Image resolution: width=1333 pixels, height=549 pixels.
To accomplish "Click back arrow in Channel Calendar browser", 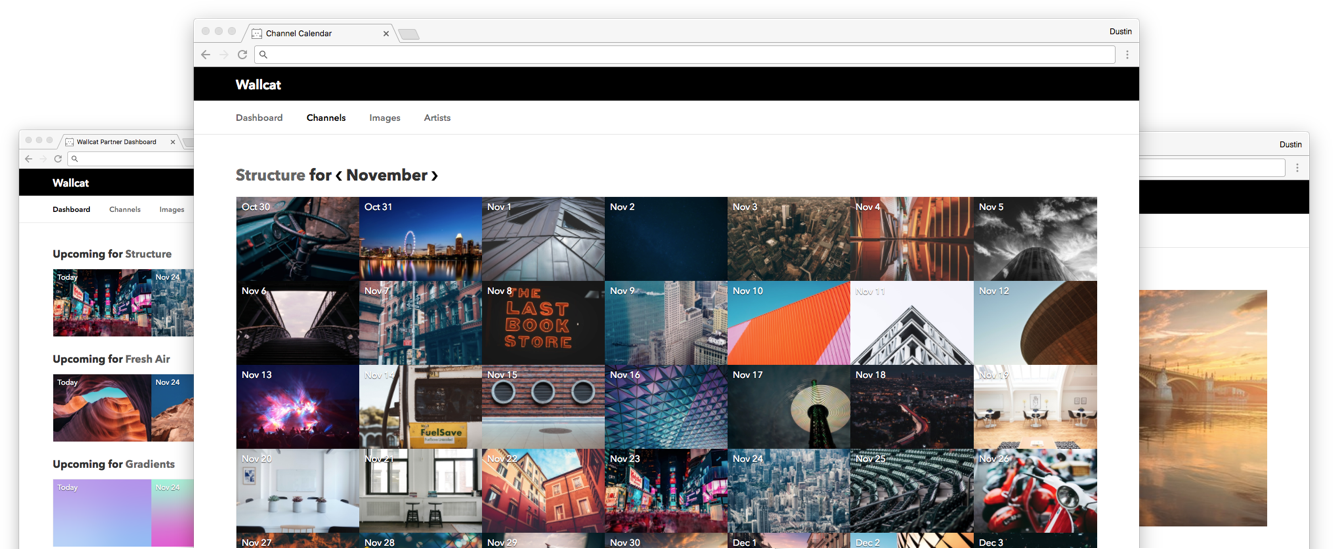I will point(206,55).
